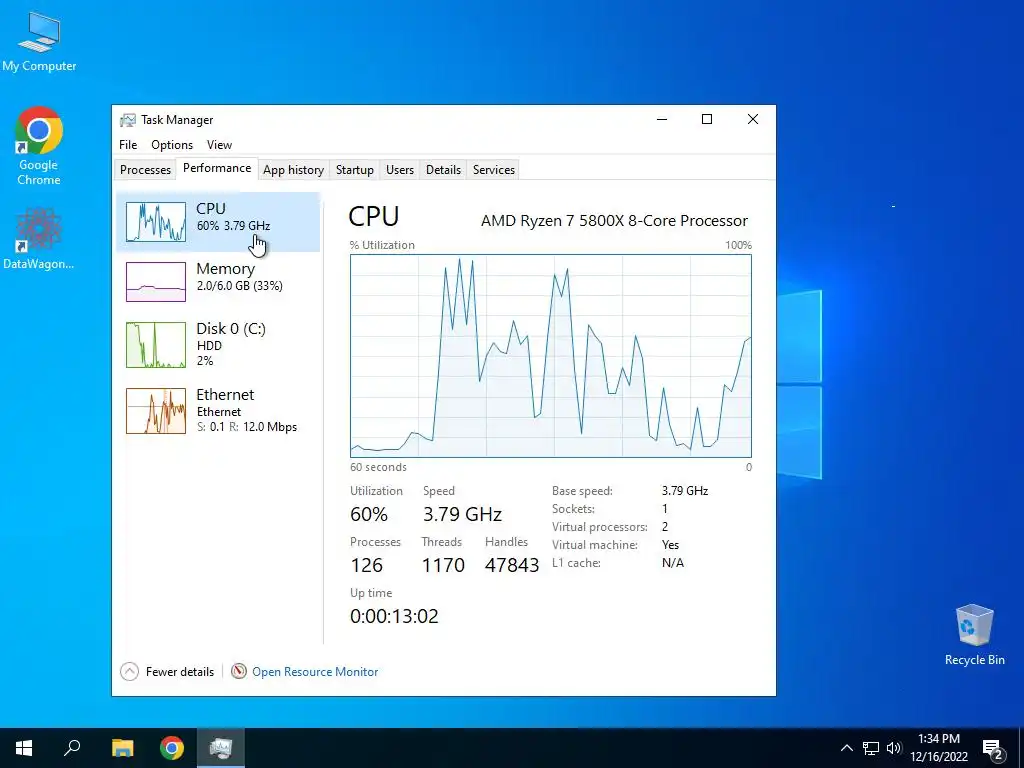Switch to the Details tab

coord(443,170)
